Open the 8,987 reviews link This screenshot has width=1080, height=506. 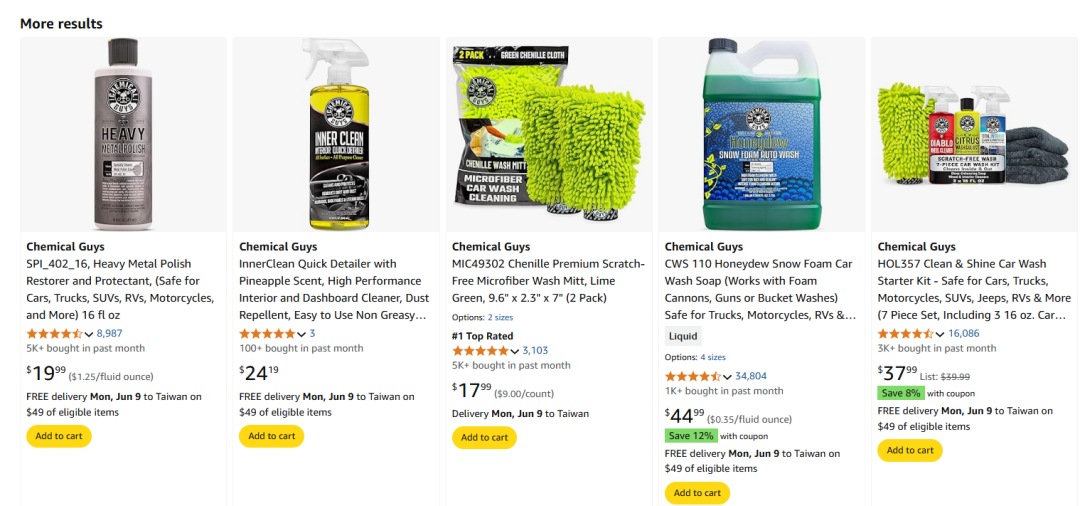109,334
